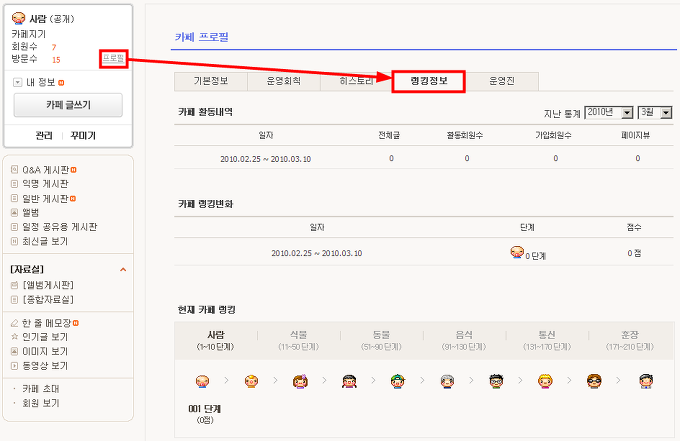Screen dimensions: 680x441
Task: Open 동영상 보기
Action: pyautogui.click(x=45, y=366)
